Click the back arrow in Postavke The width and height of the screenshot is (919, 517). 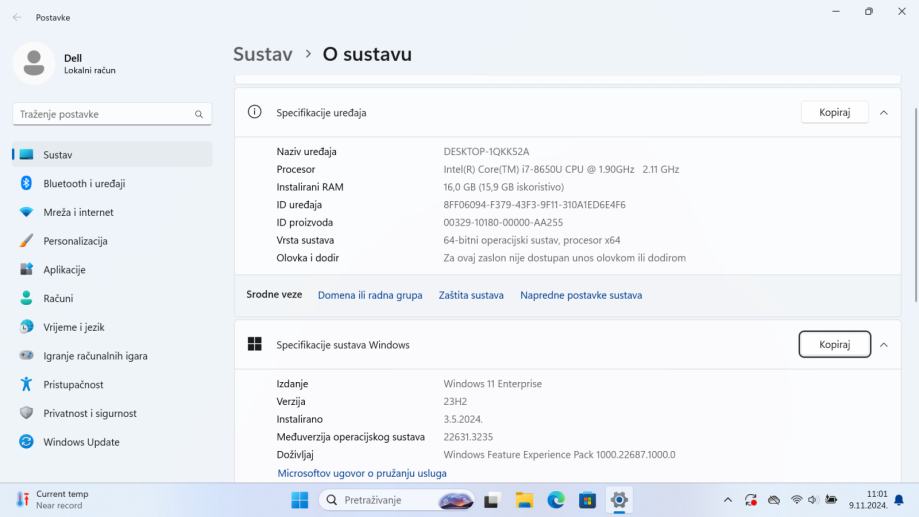17,18
